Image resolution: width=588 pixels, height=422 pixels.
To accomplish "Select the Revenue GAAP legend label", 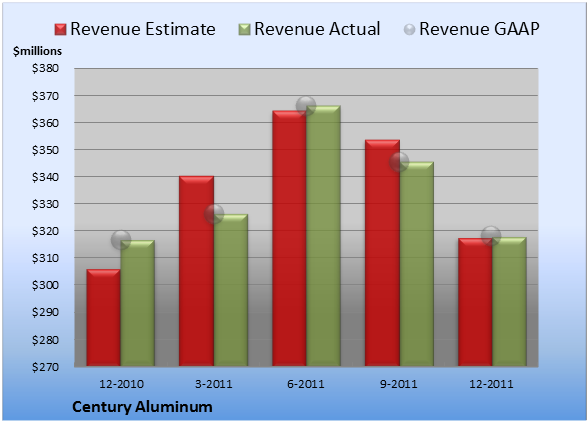I will [479, 29].
